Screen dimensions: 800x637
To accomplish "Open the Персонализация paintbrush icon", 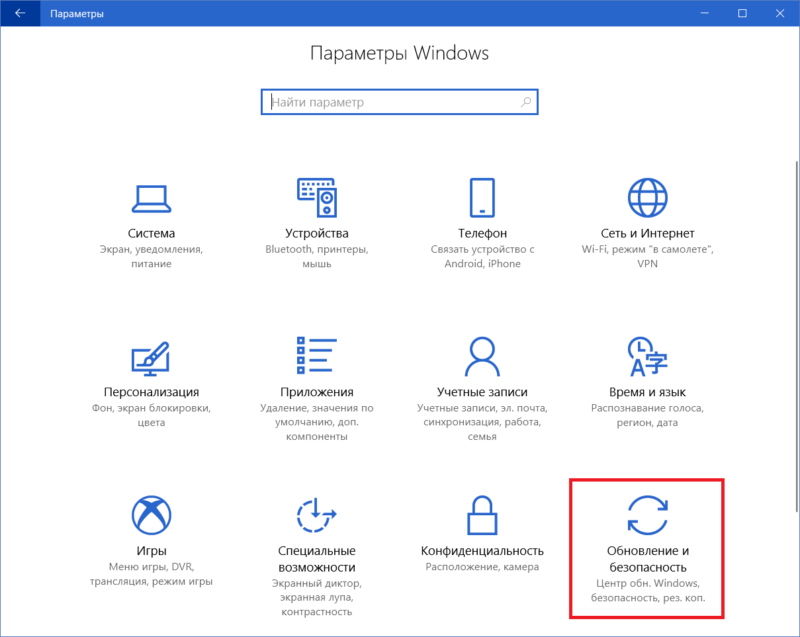I will pyautogui.click(x=151, y=357).
